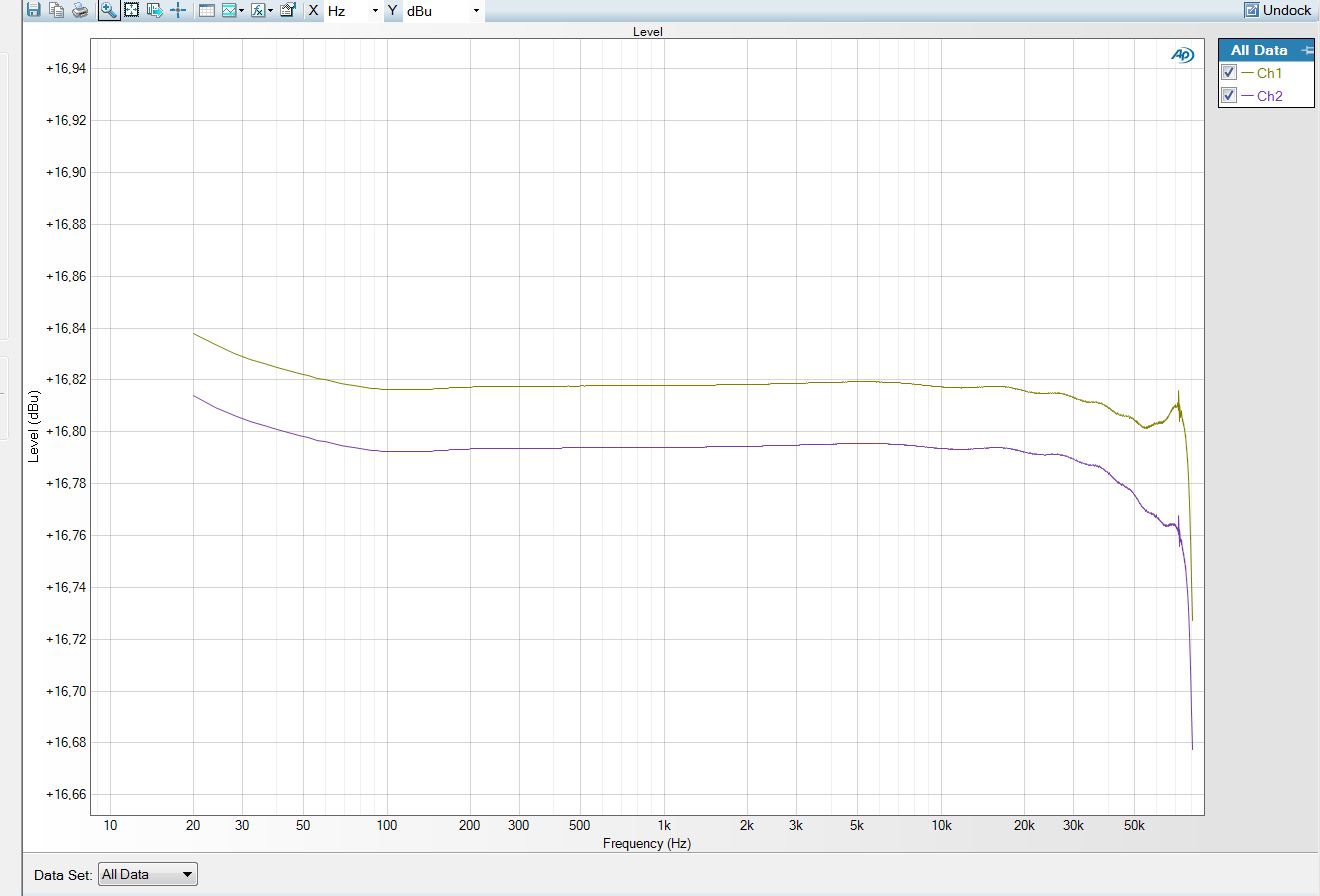Activate the crosshair cursor tool
The image size is (1320, 896).
coord(178,10)
